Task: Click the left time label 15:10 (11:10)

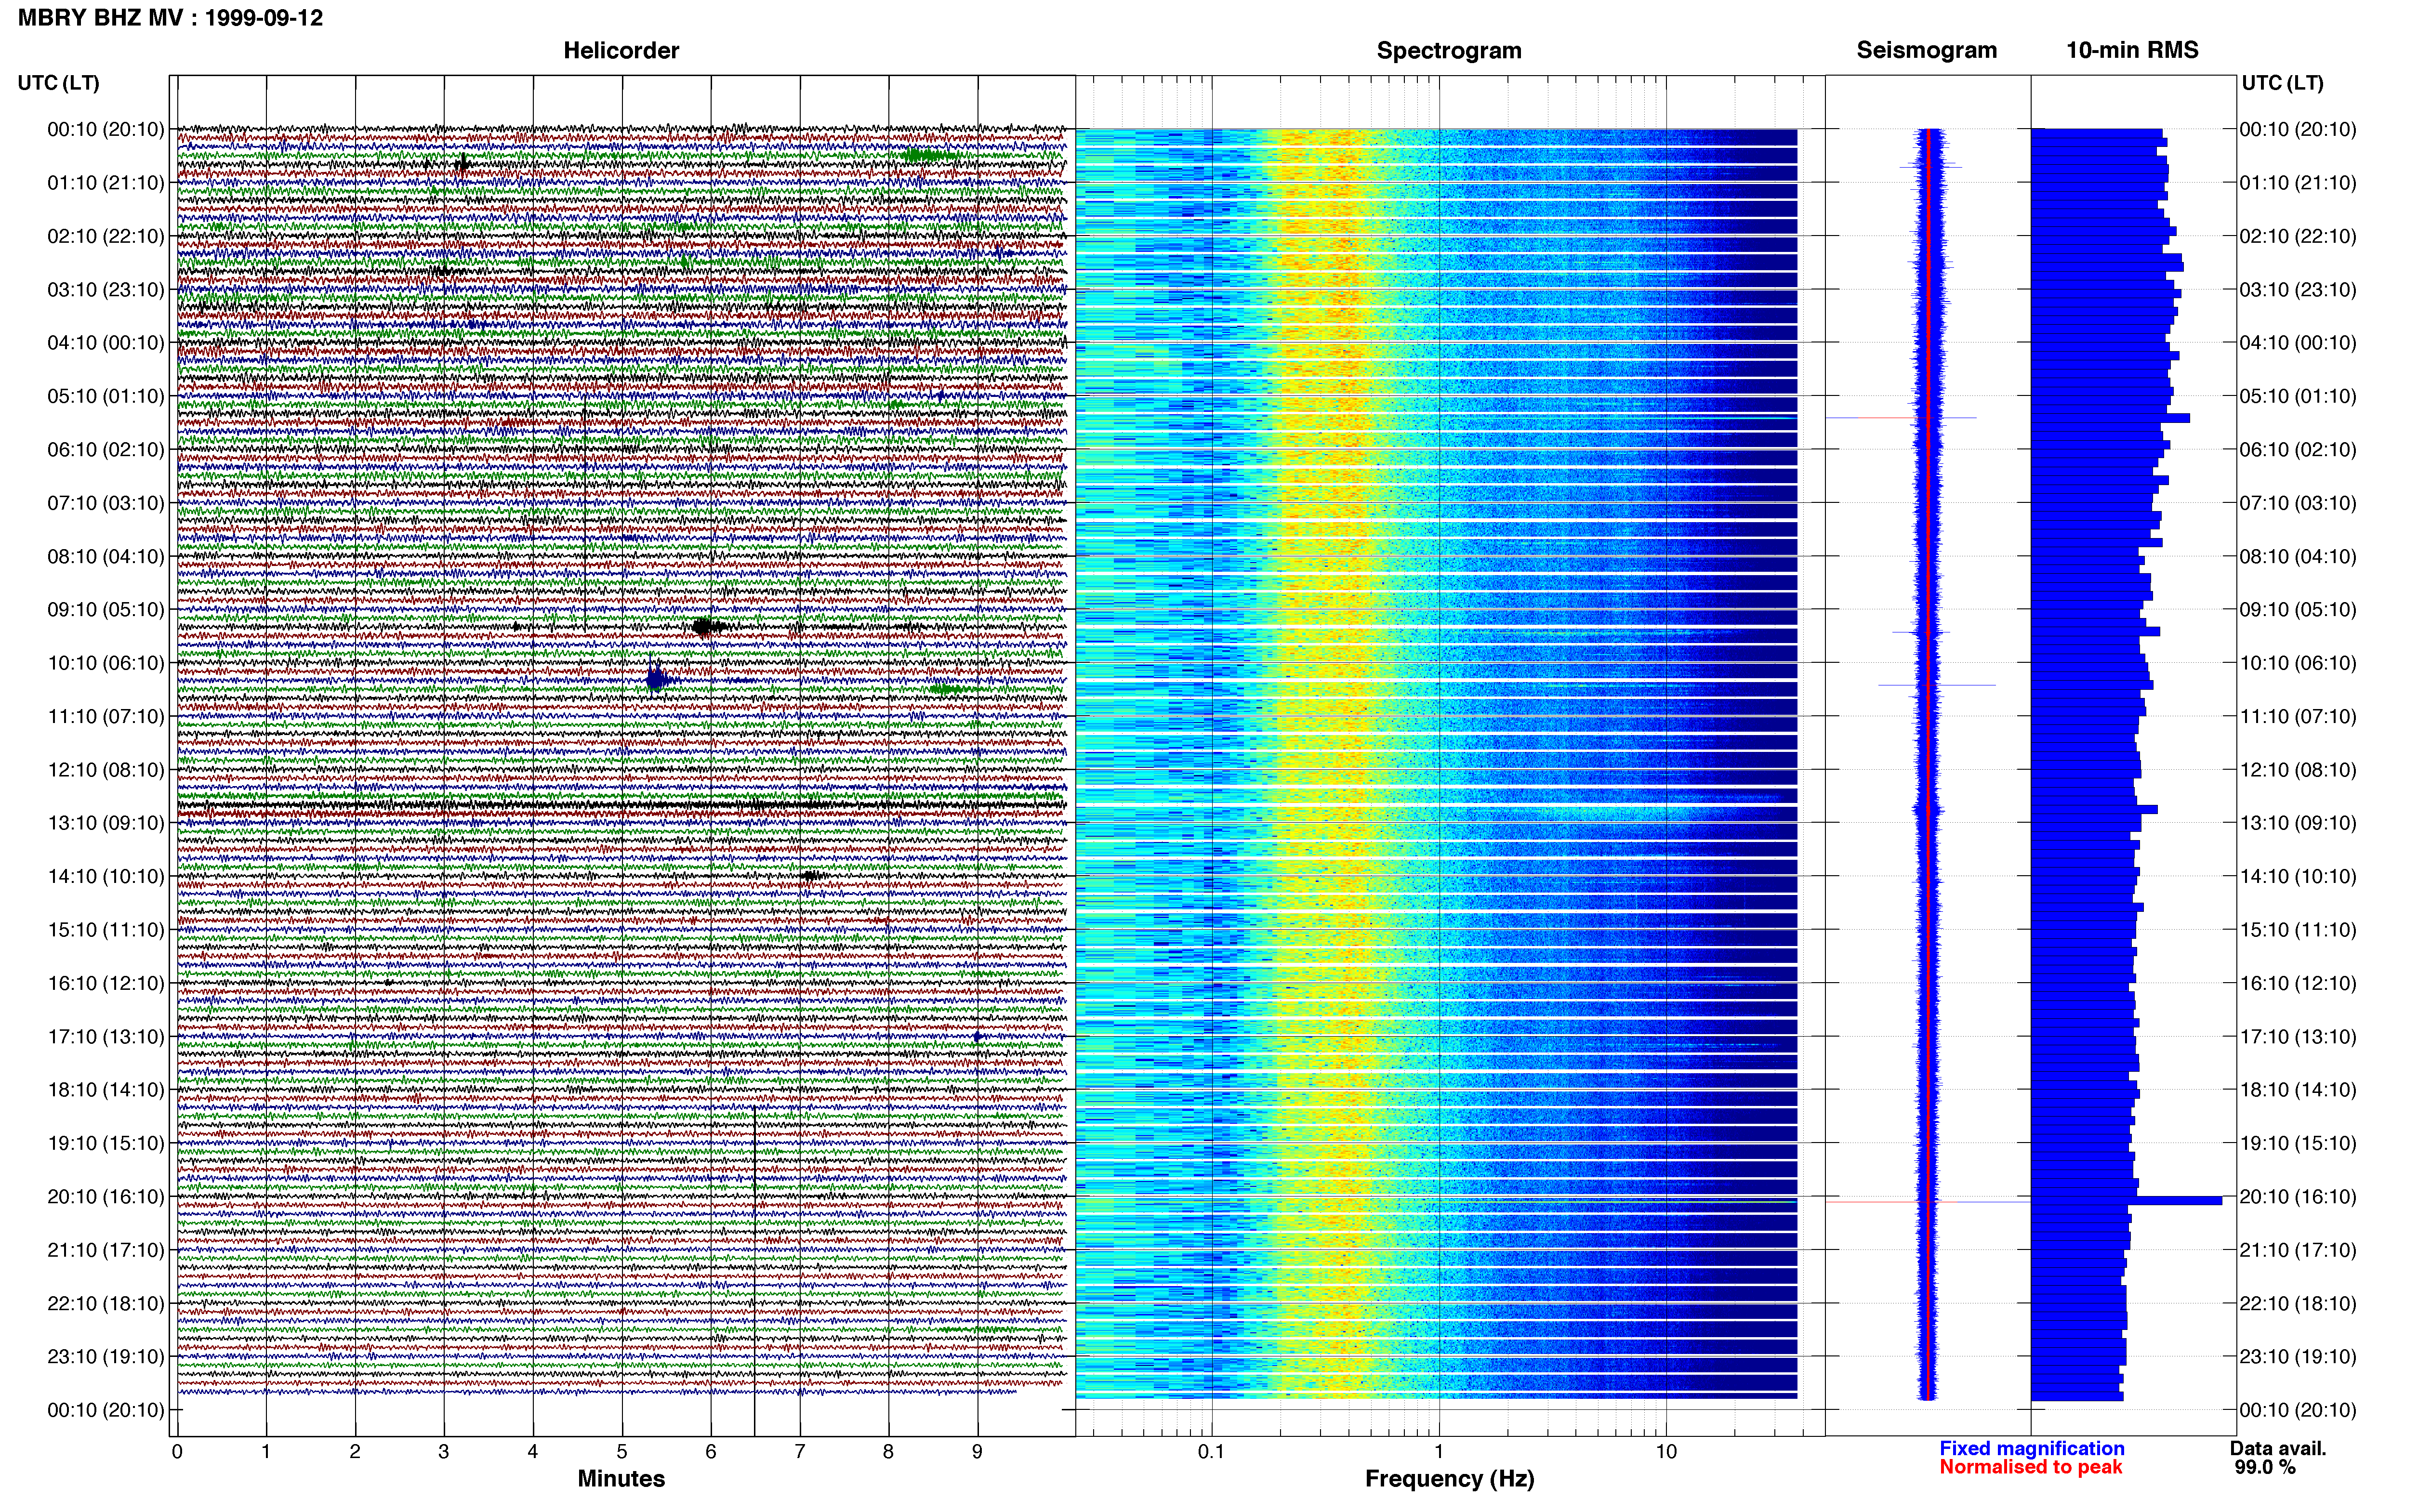Action: point(106,930)
